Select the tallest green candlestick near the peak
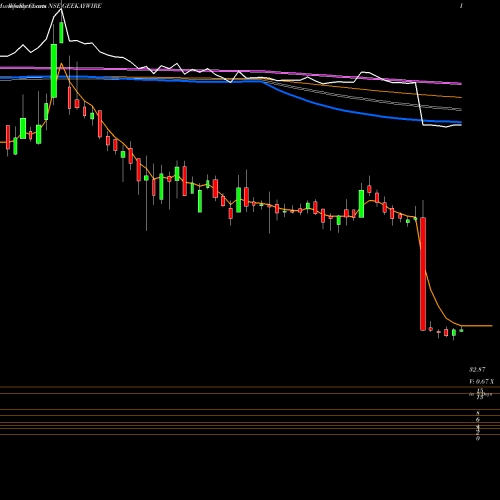The width and height of the screenshot is (500, 500). [x=54, y=71]
